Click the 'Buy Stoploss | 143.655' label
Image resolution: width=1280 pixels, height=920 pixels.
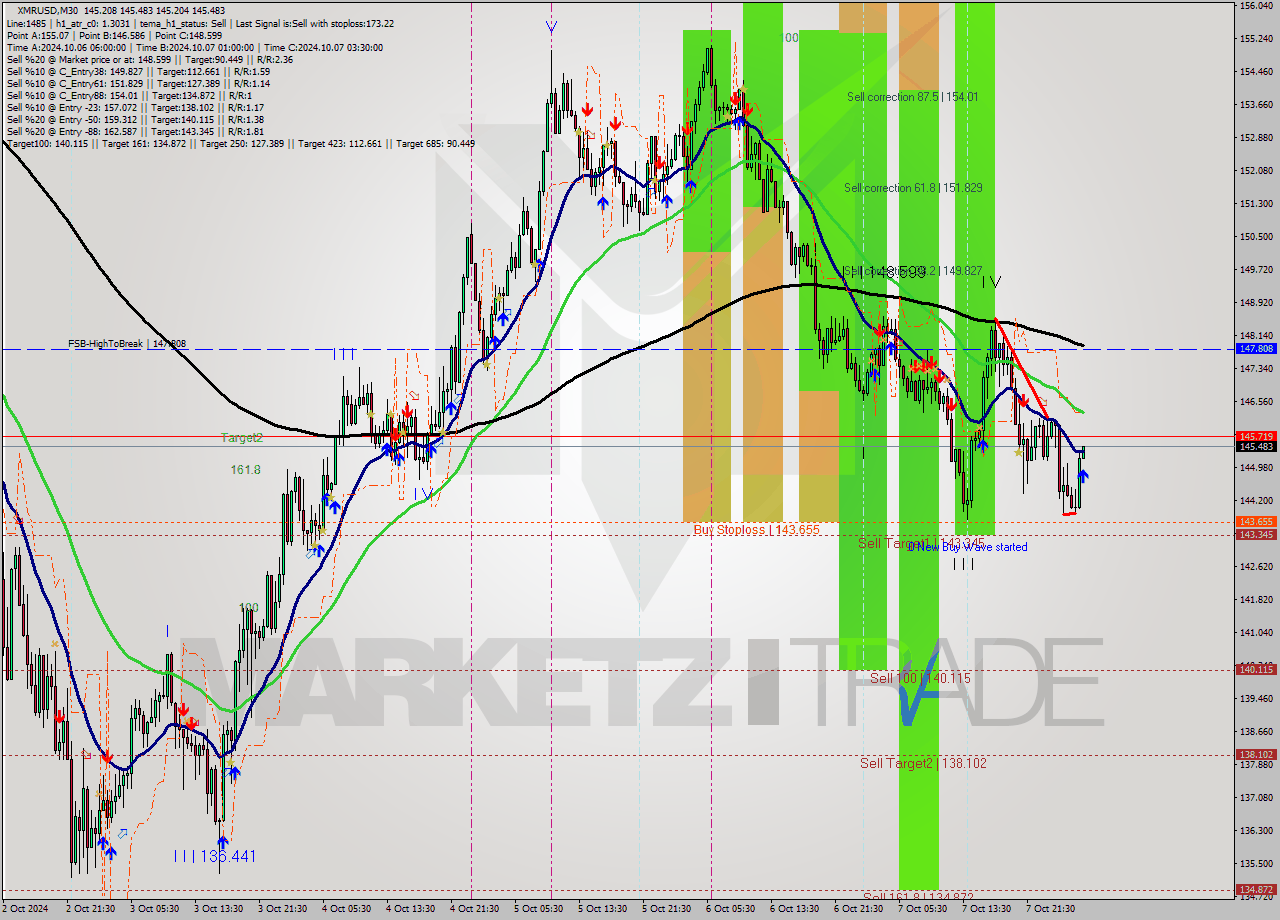point(757,529)
